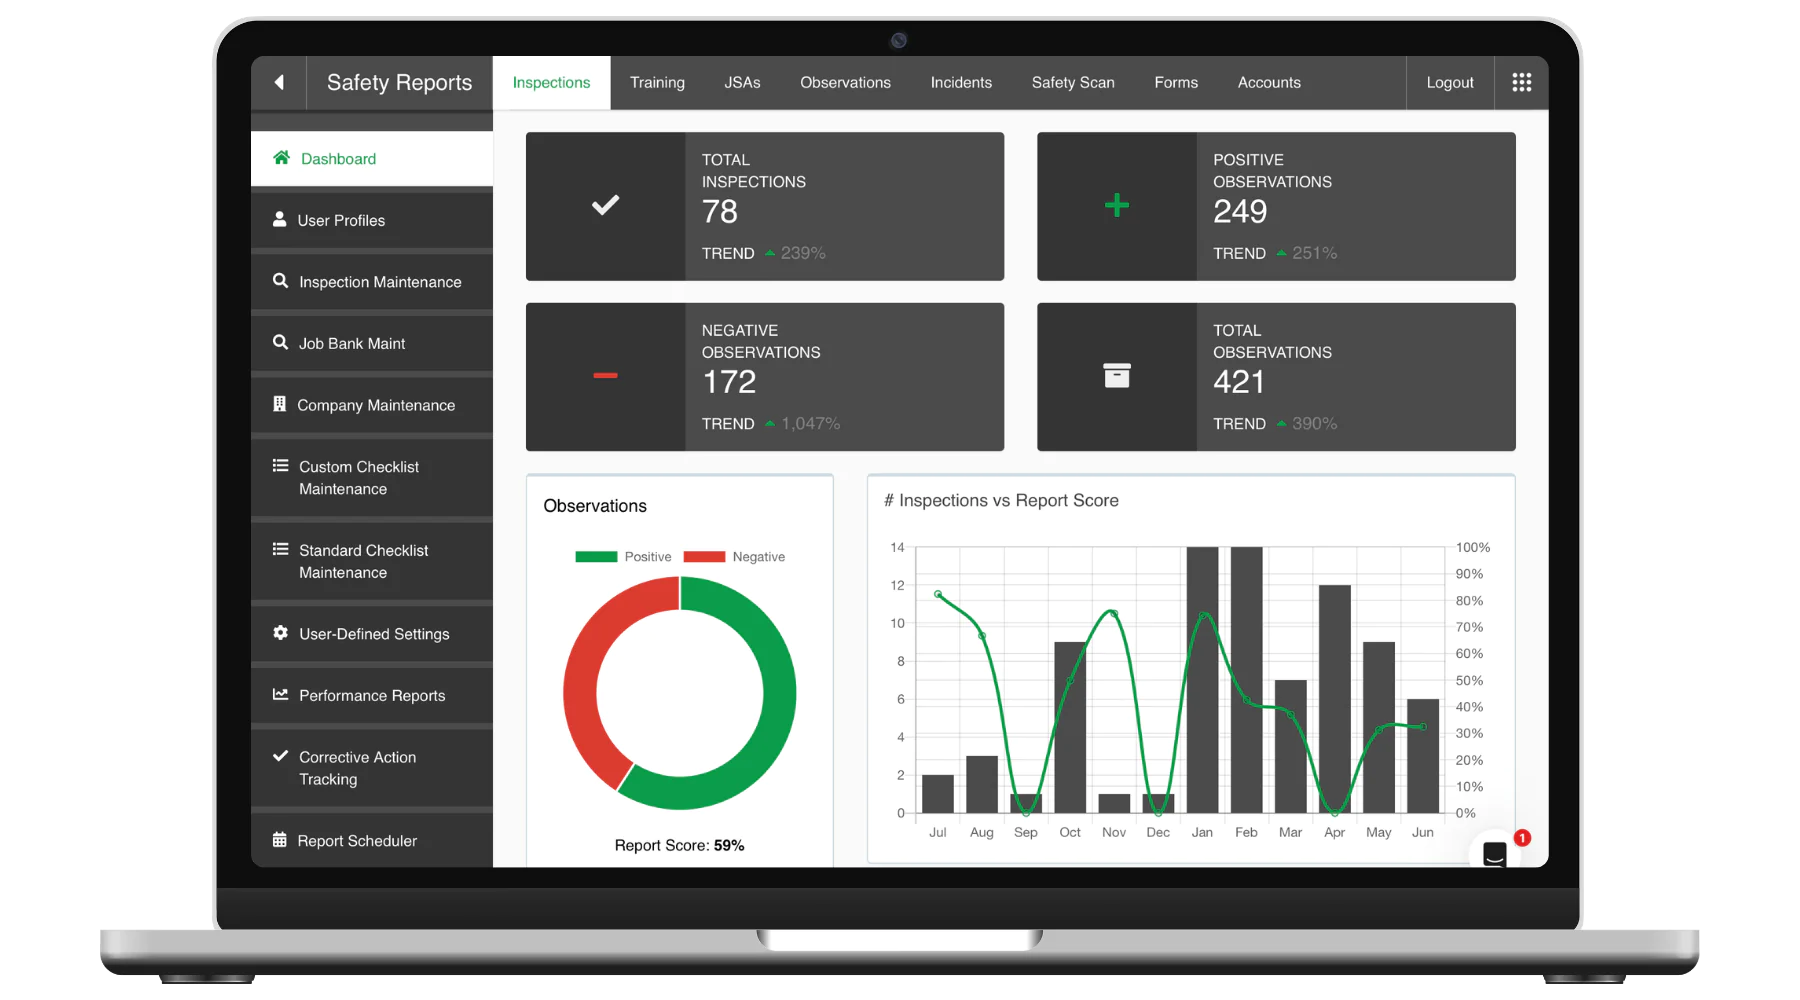Click the green plus Positive Observations icon
The width and height of the screenshot is (1800, 1000).
click(1116, 206)
